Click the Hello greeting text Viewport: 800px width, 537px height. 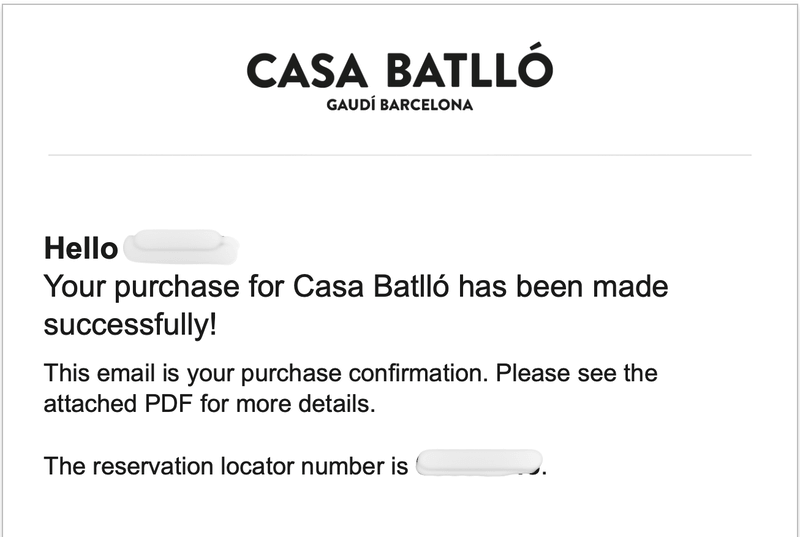(82, 248)
